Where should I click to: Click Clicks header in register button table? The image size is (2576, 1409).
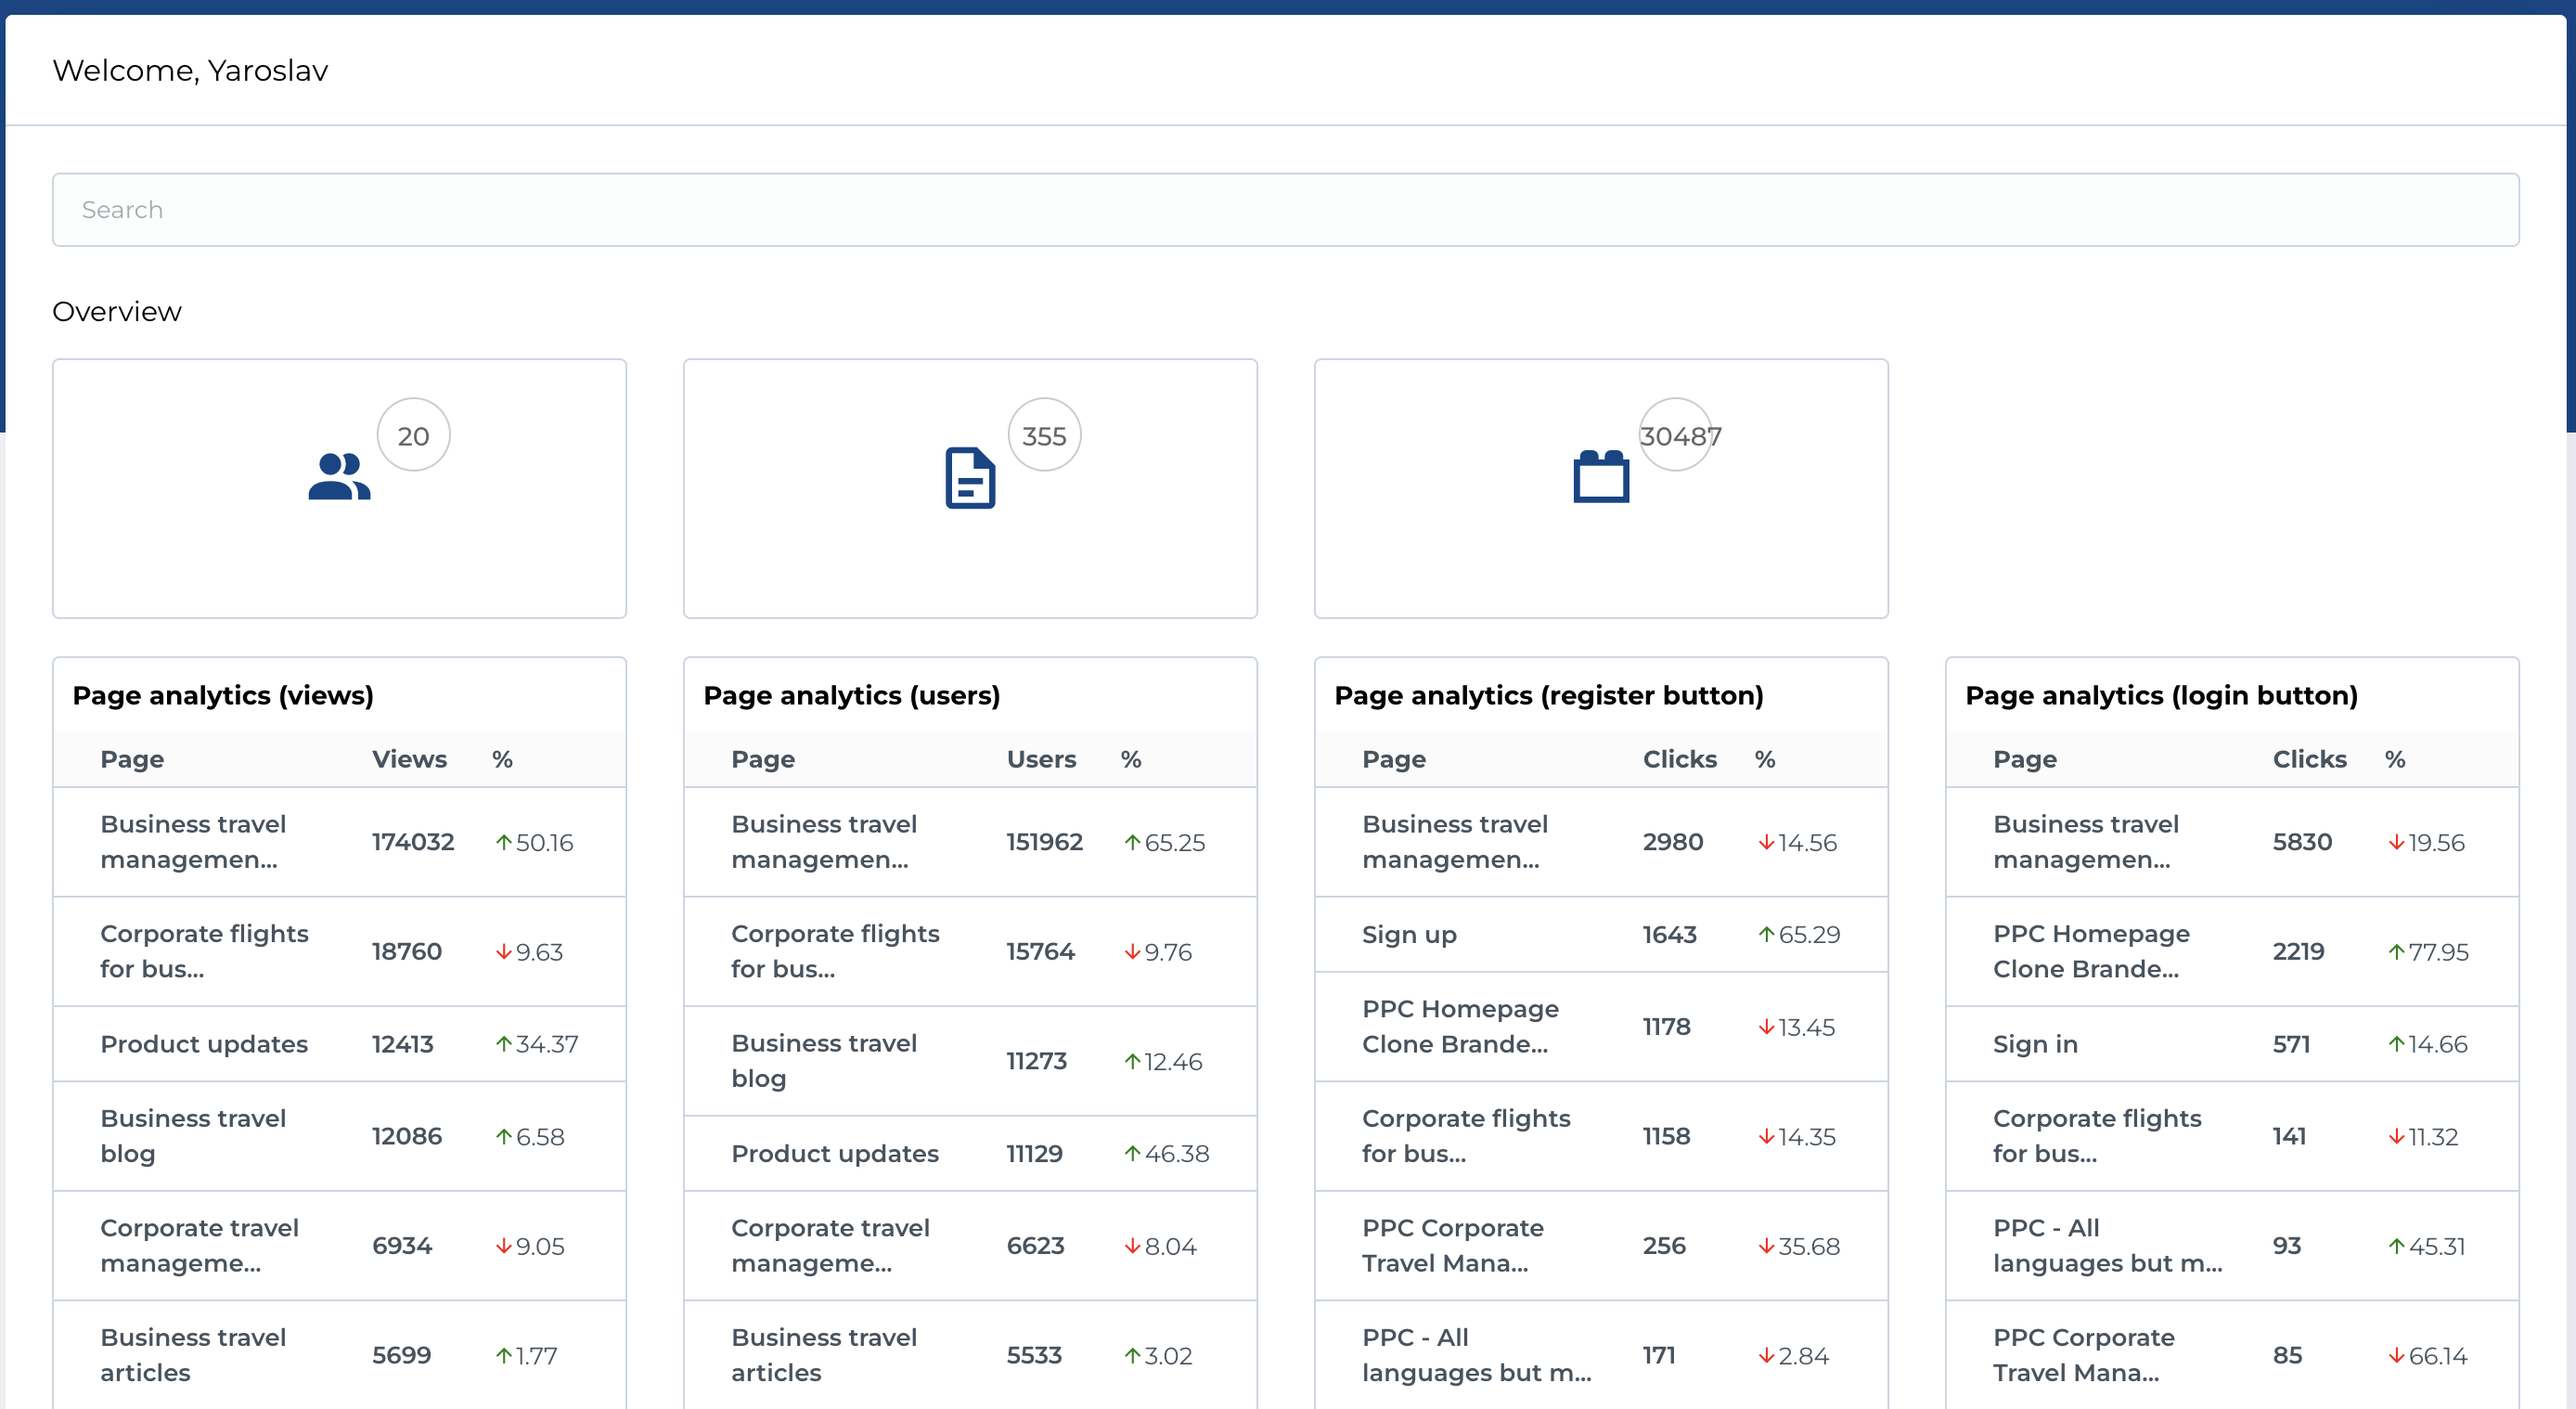[x=1679, y=759]
